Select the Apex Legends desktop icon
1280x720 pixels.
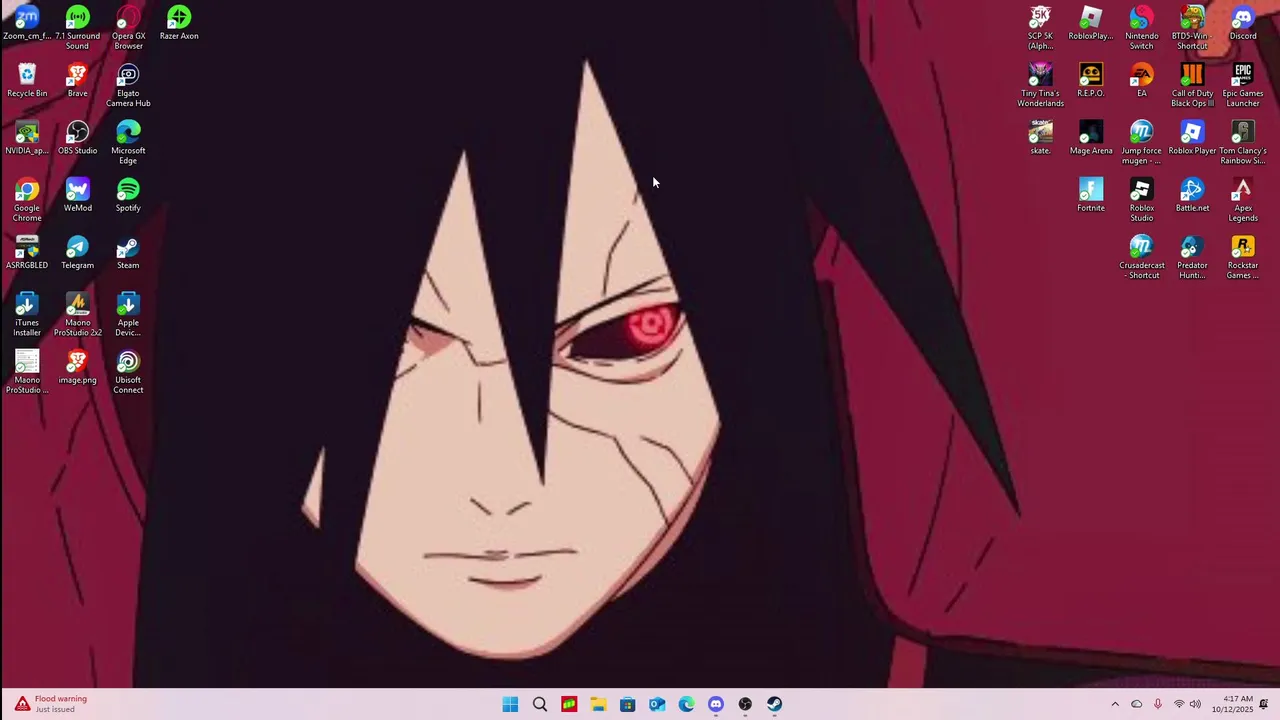[x=1243, y=201]
